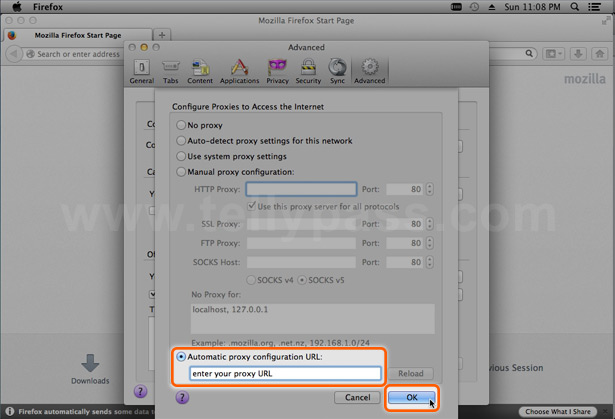This screenshot has width=615, height=419.
Task: Open the Privacy mask icon pane
Action: pyautogui.click(x=277, y=71)
